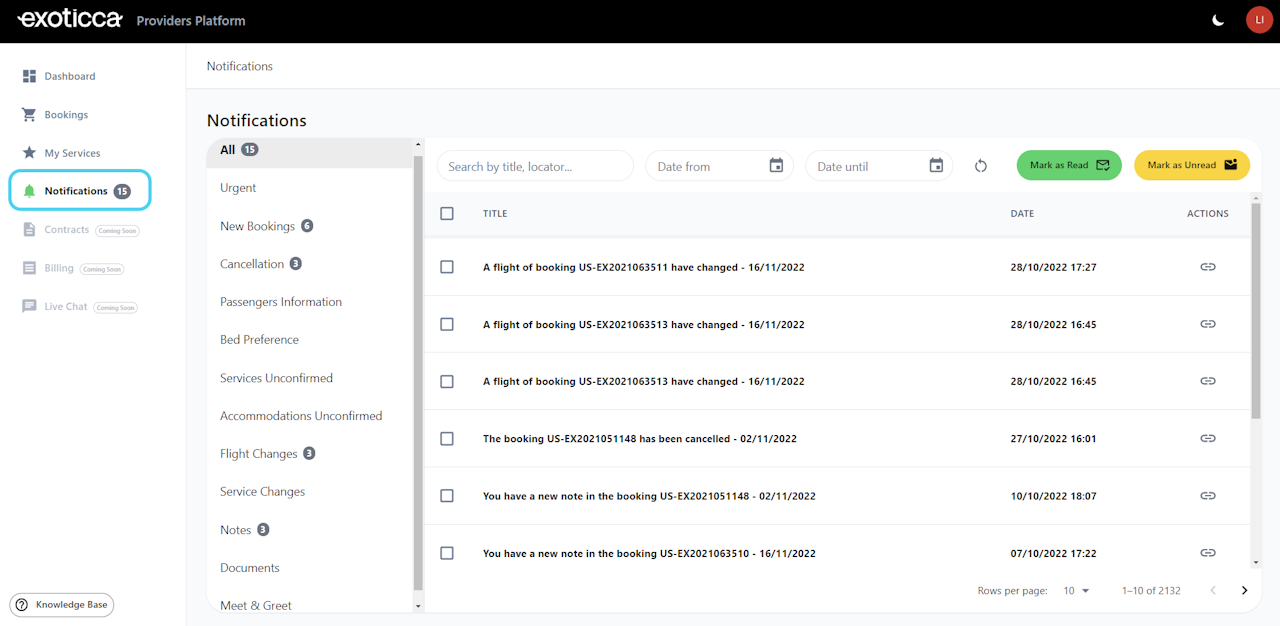The image size is (1280, 626).
Task: Check the new note US-EX2021051148 row
Action: (447, 496)
